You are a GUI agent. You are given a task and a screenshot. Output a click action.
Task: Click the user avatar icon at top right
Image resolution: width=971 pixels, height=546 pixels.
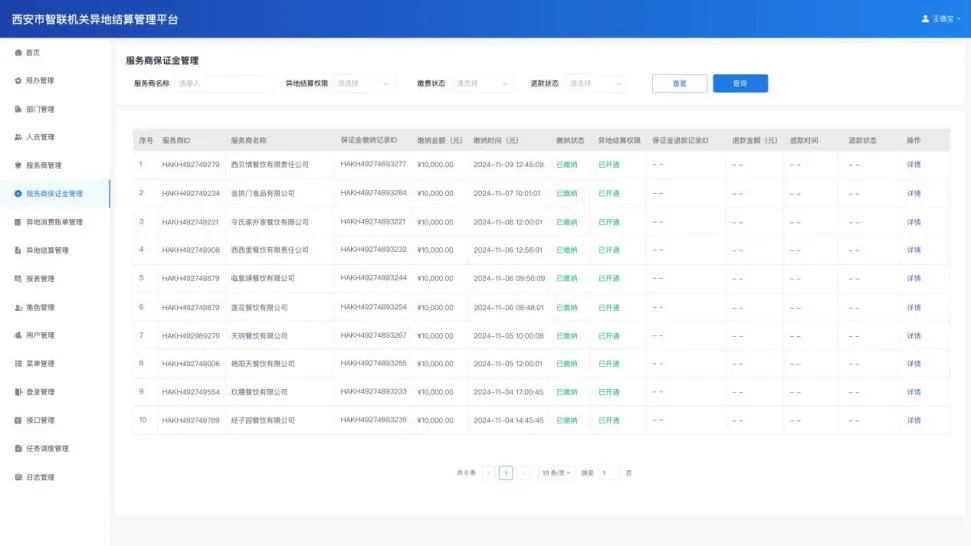click(x=925, y=19)
